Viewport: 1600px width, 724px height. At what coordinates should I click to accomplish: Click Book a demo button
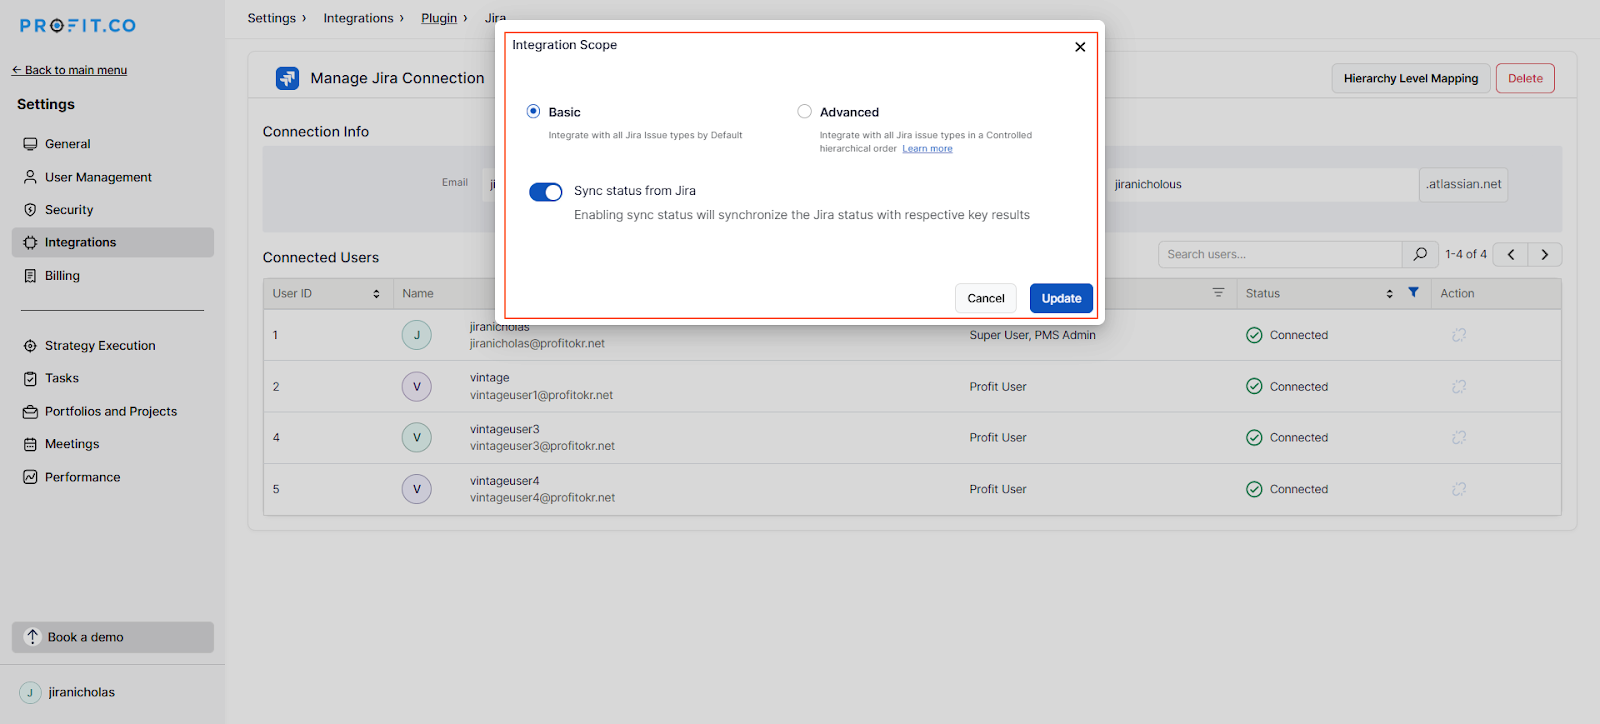[x=113, y=637]
